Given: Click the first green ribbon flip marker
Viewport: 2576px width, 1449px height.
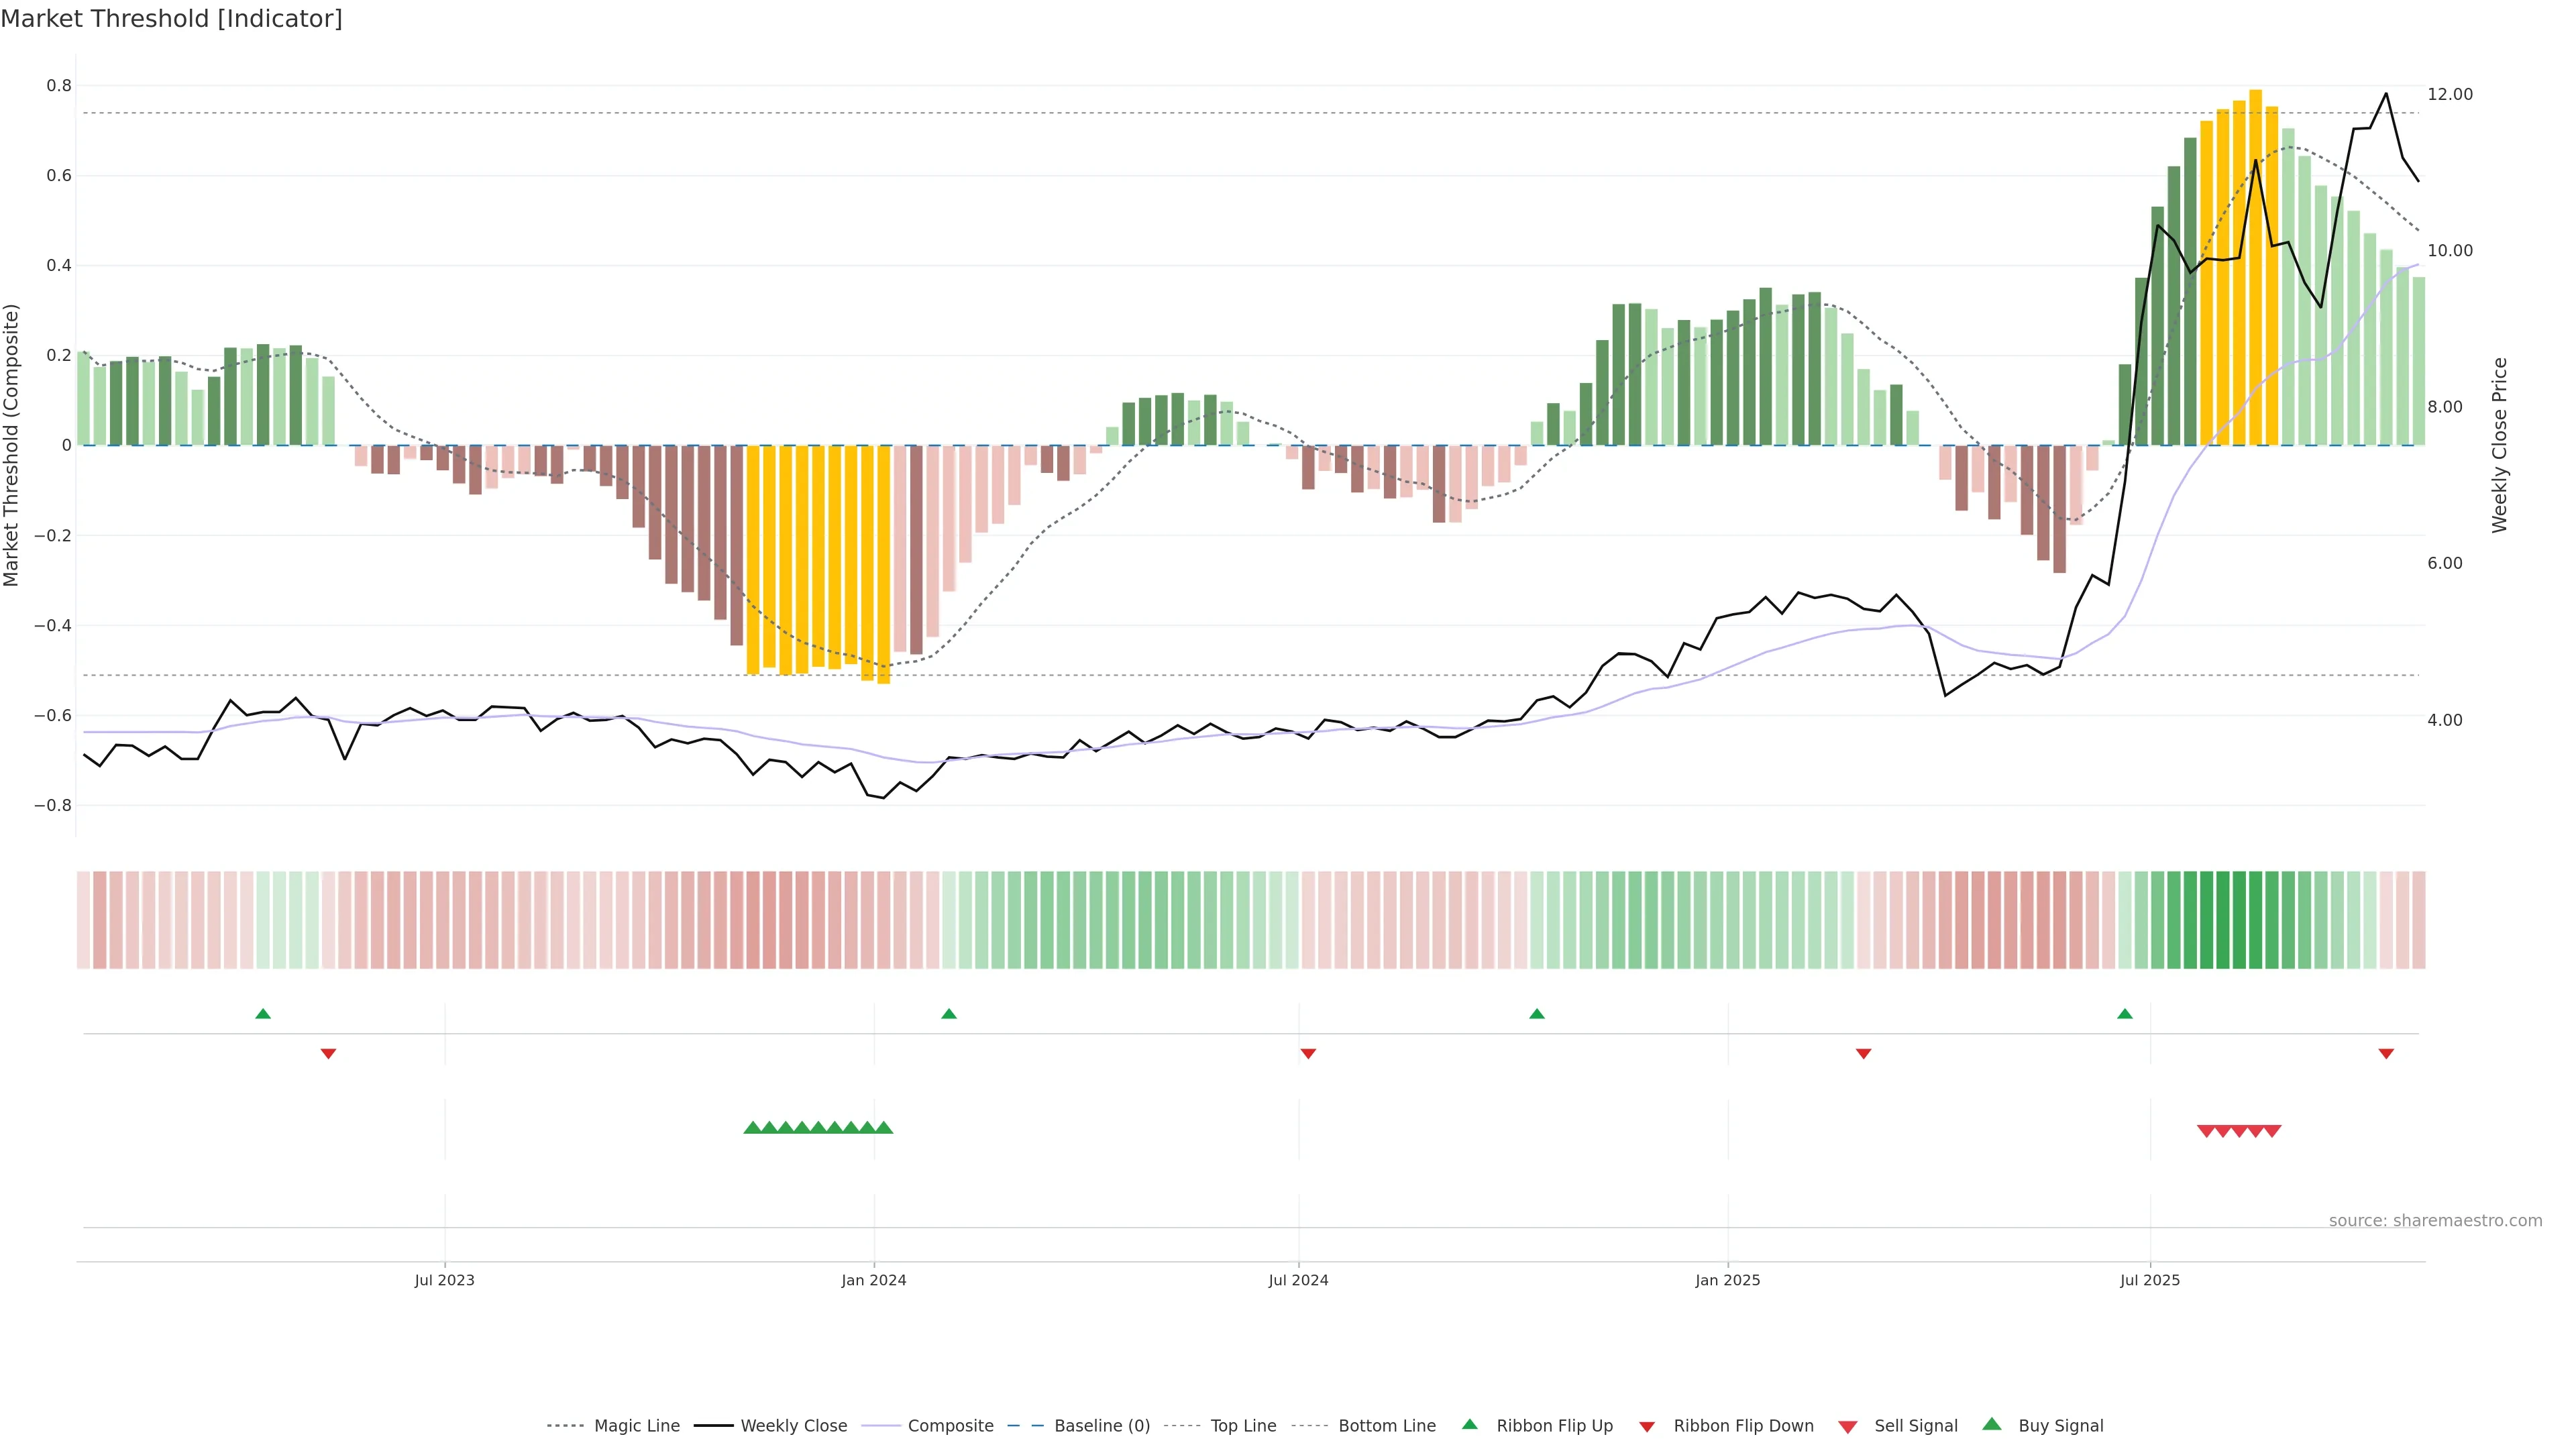Looking at the screenshot, I should [263, 1014].
